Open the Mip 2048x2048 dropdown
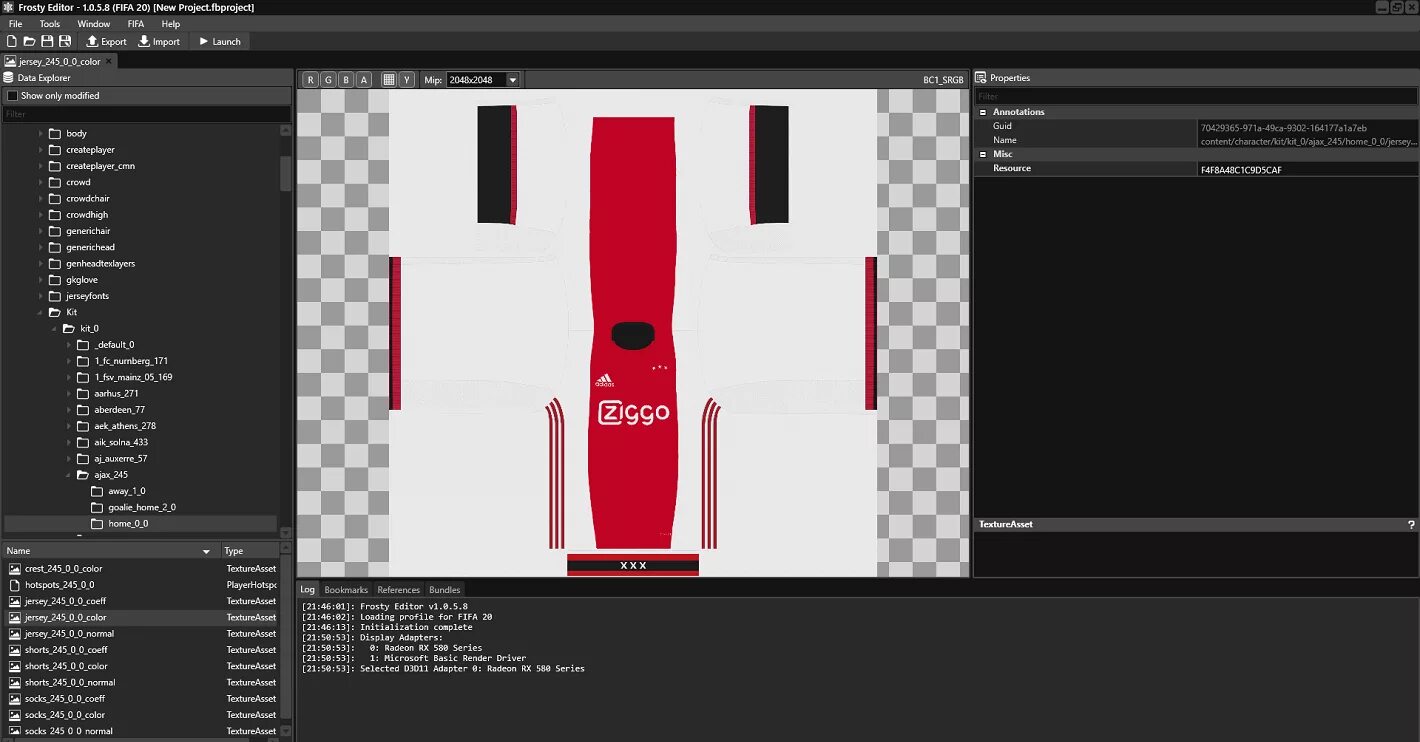1420x742 pixels. pyautogui.click(x=483, y=80)
